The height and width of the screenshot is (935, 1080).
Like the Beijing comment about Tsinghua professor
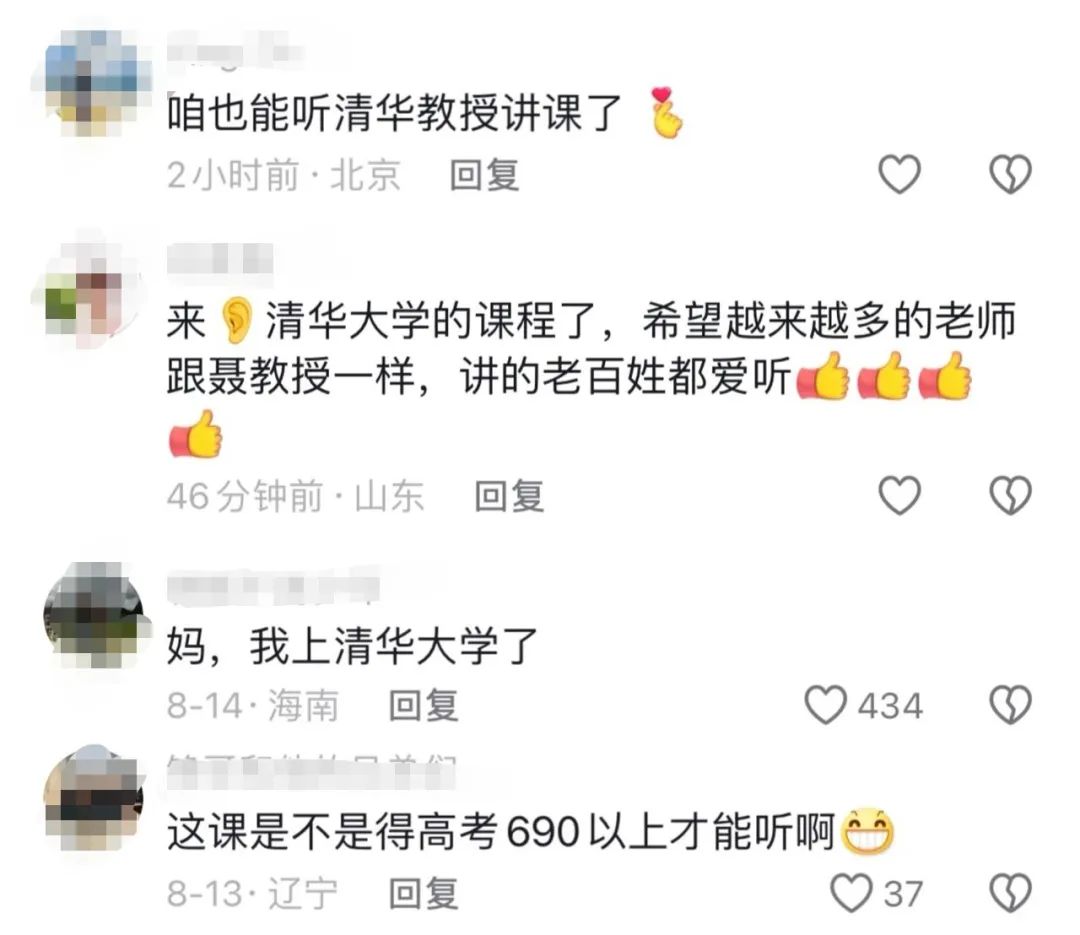coord(900,174)
